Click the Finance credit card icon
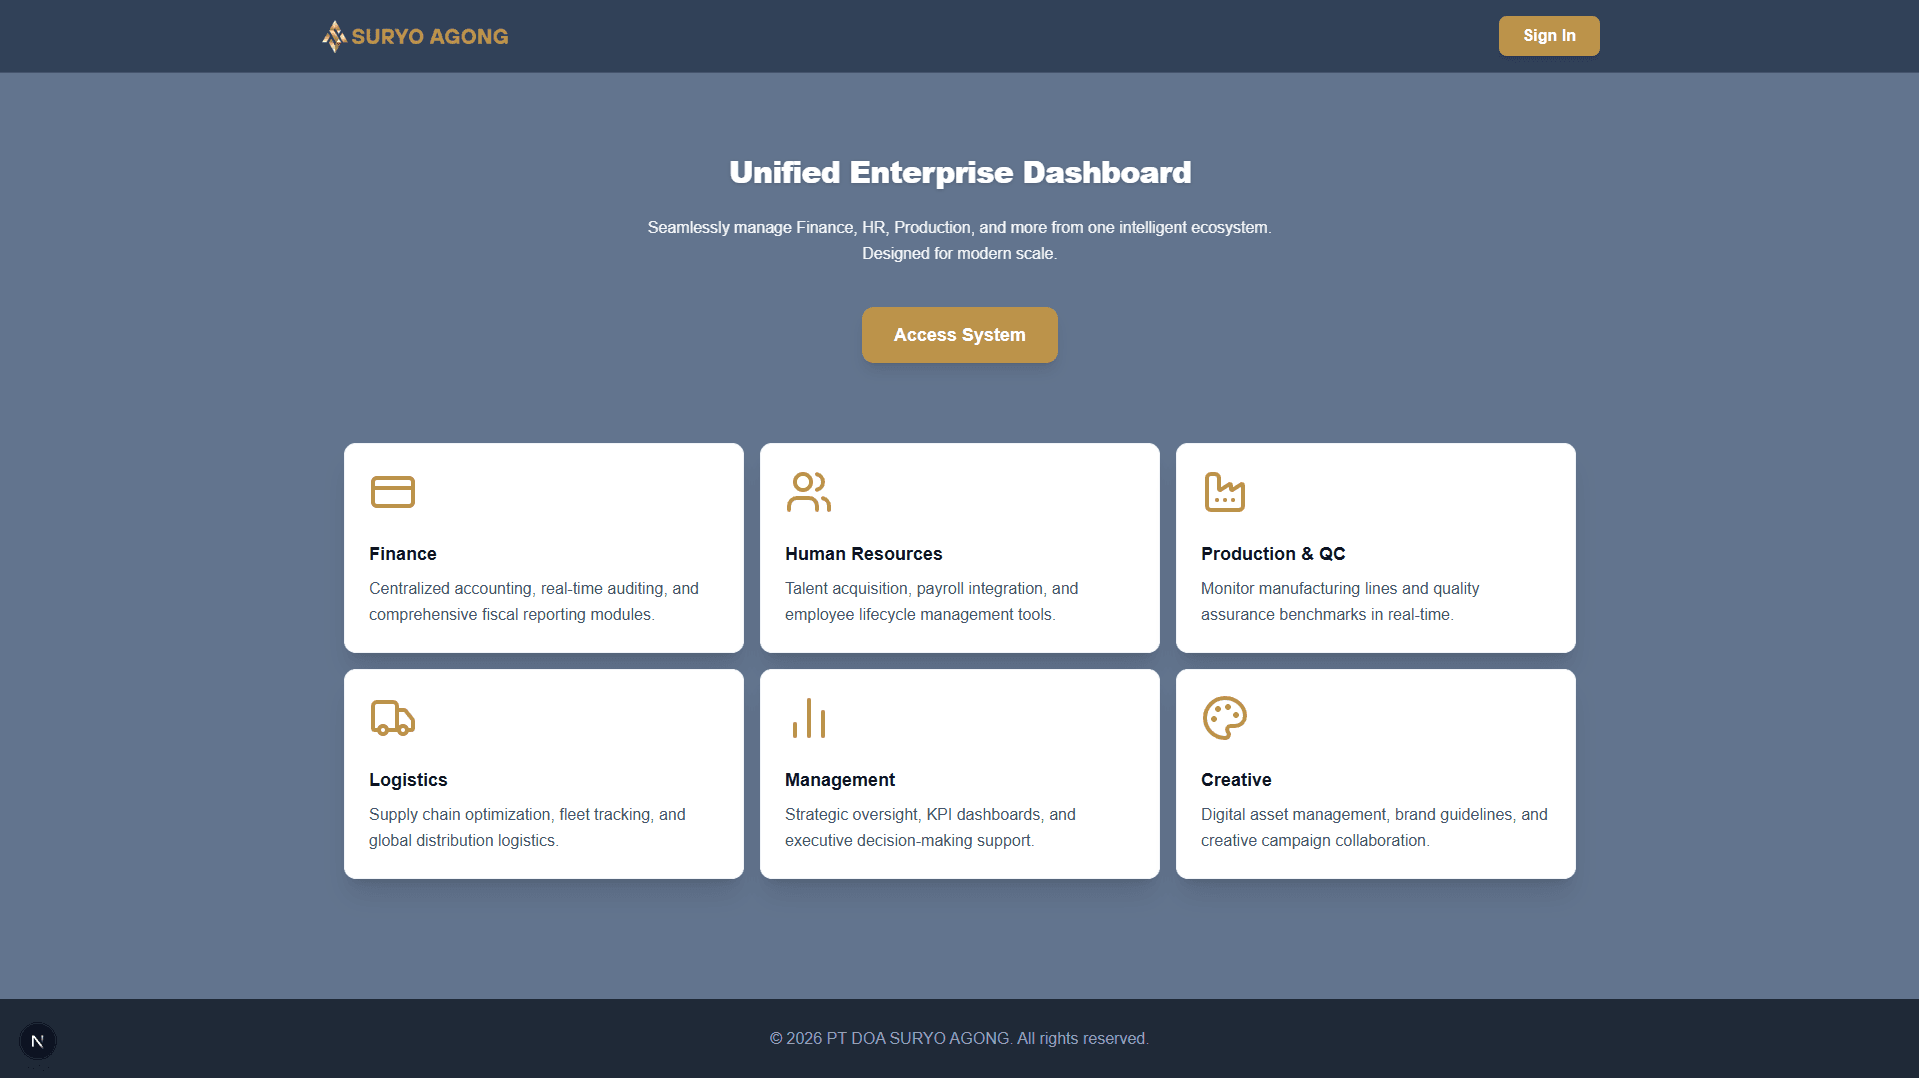Viewport: 1919px width, 1078px height. (x=392, y=491)
